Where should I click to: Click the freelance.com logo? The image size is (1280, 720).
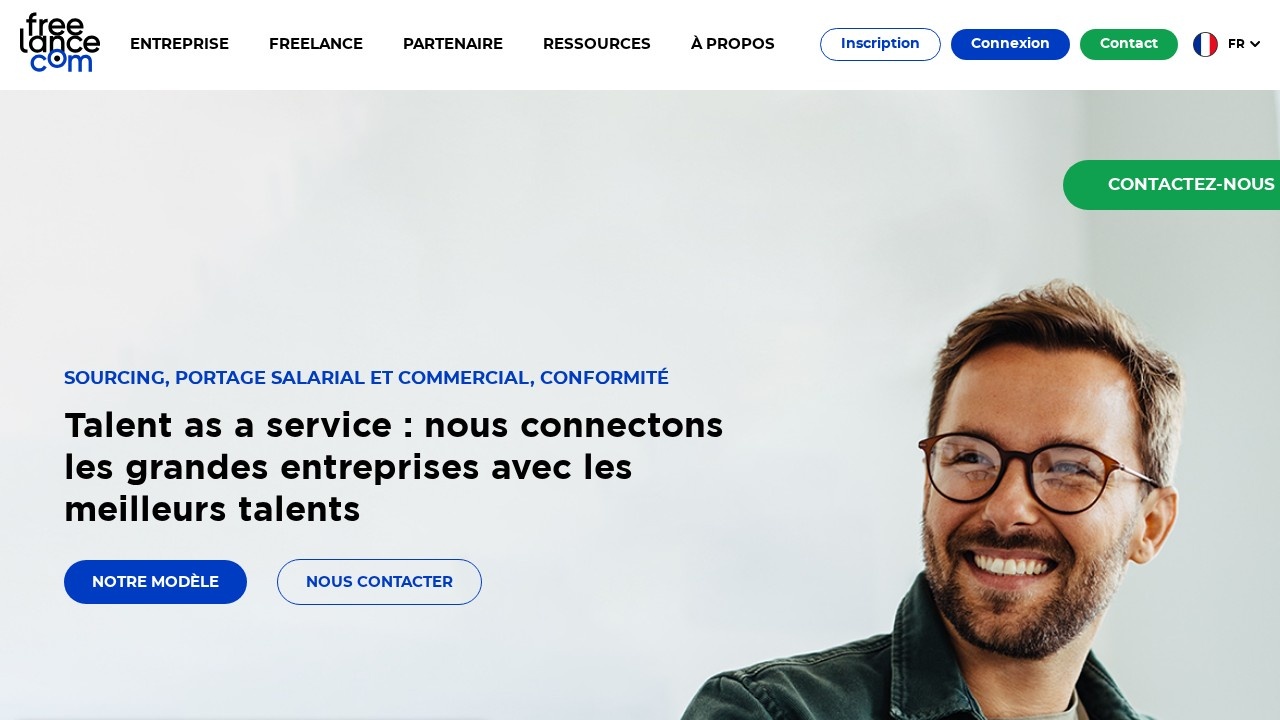tap(60, 43)
